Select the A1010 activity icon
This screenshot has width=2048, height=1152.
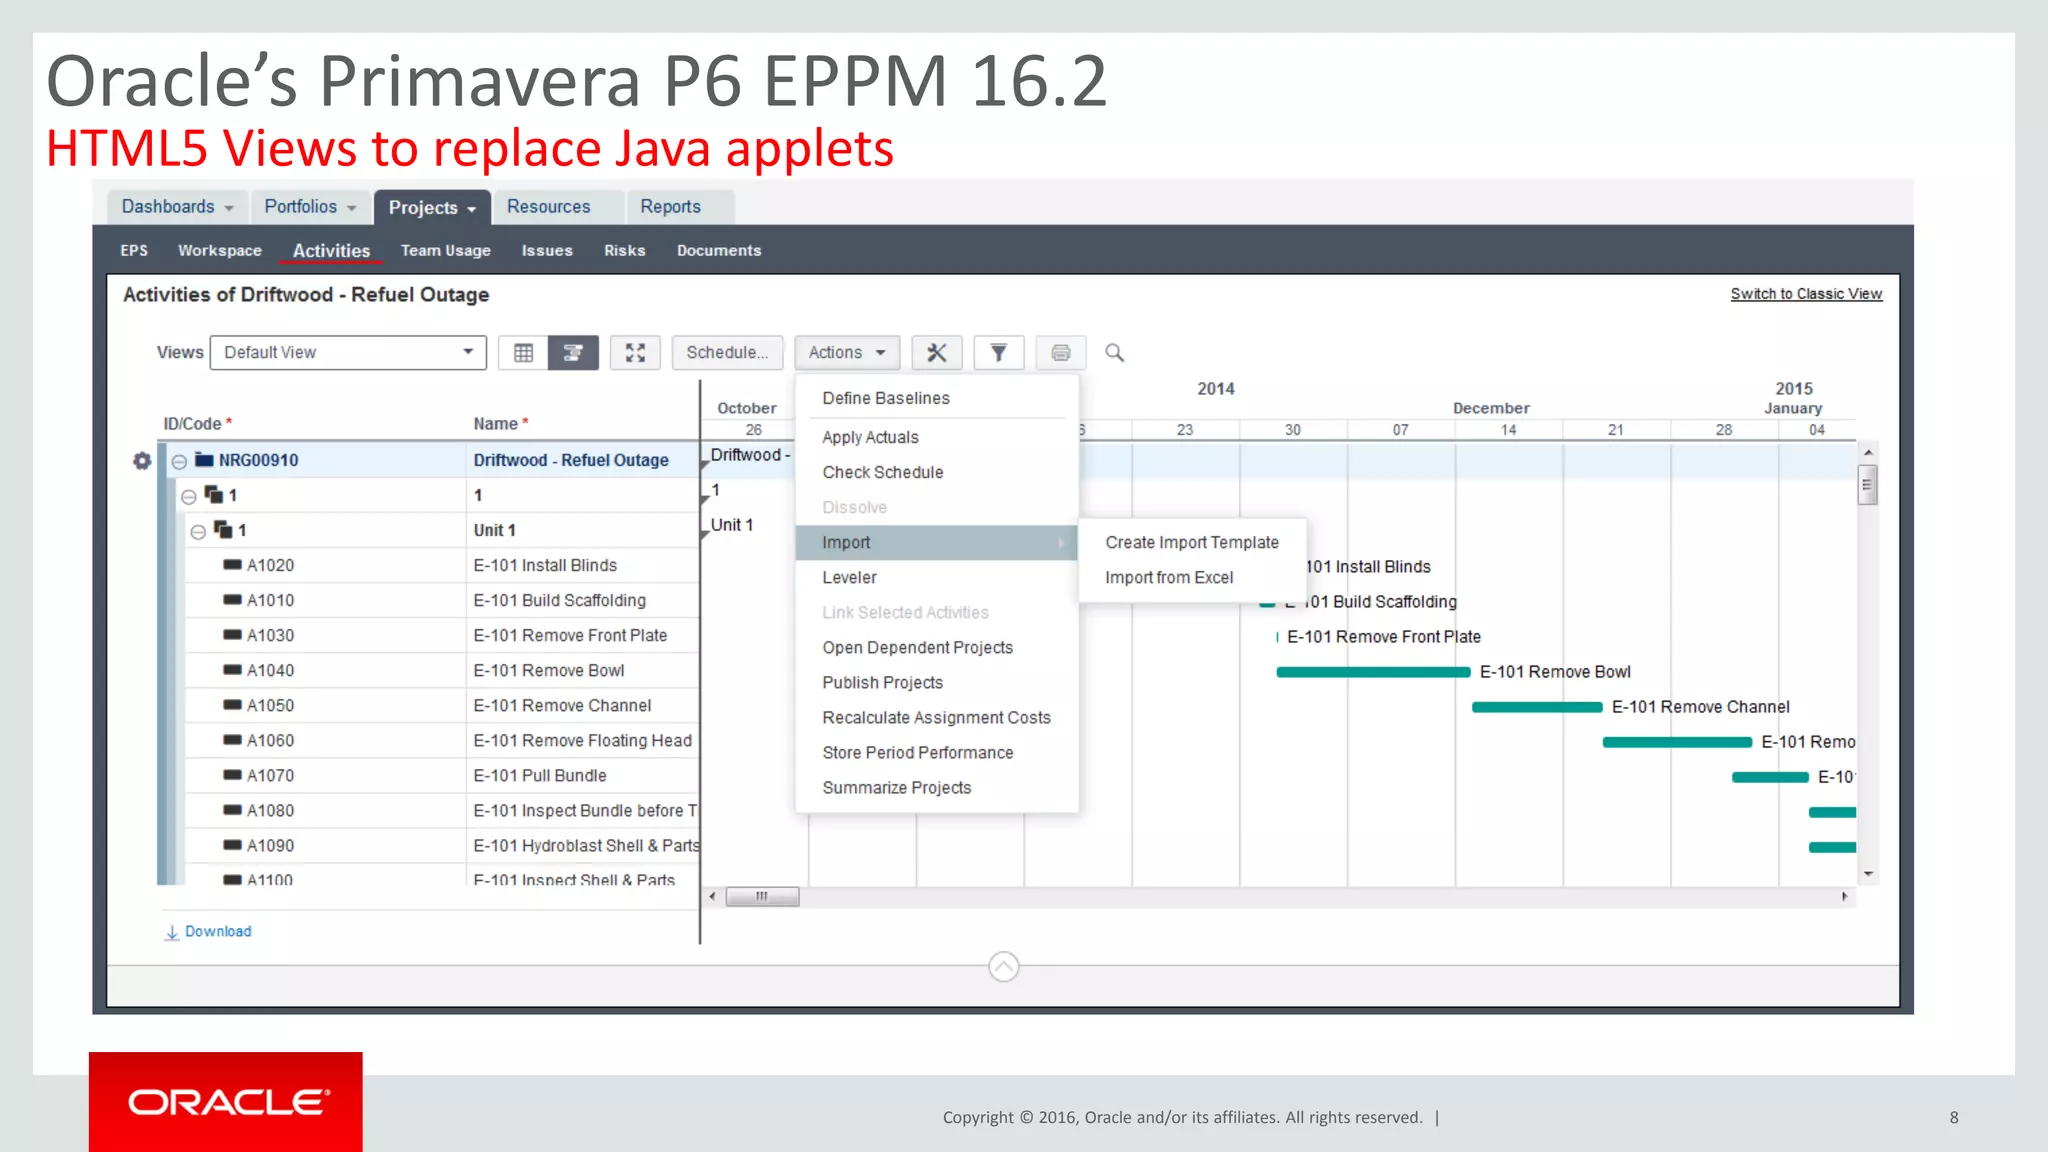tap(232, 600)
